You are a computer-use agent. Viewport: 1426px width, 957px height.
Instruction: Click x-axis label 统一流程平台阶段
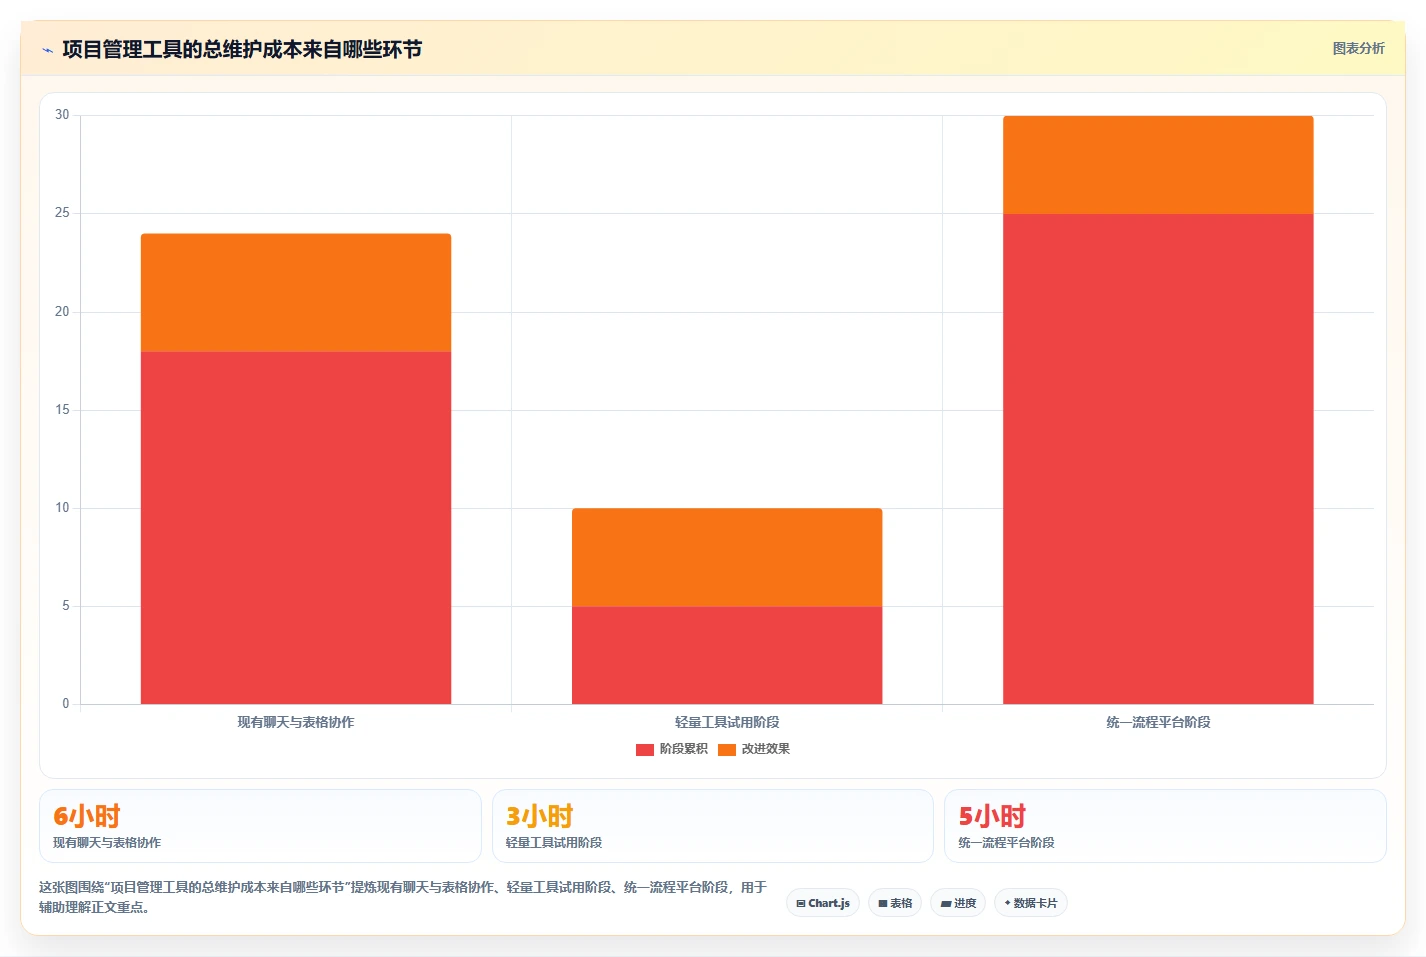[x=1158, y=722]
